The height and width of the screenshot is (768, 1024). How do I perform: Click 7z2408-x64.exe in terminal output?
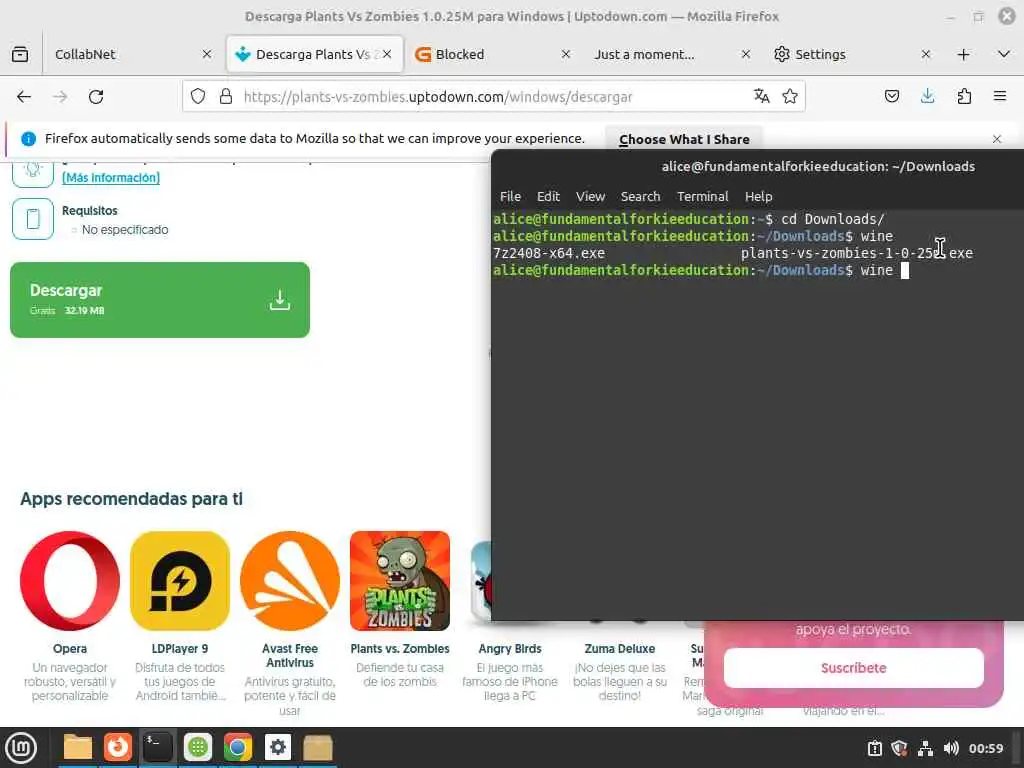point(549,253)
